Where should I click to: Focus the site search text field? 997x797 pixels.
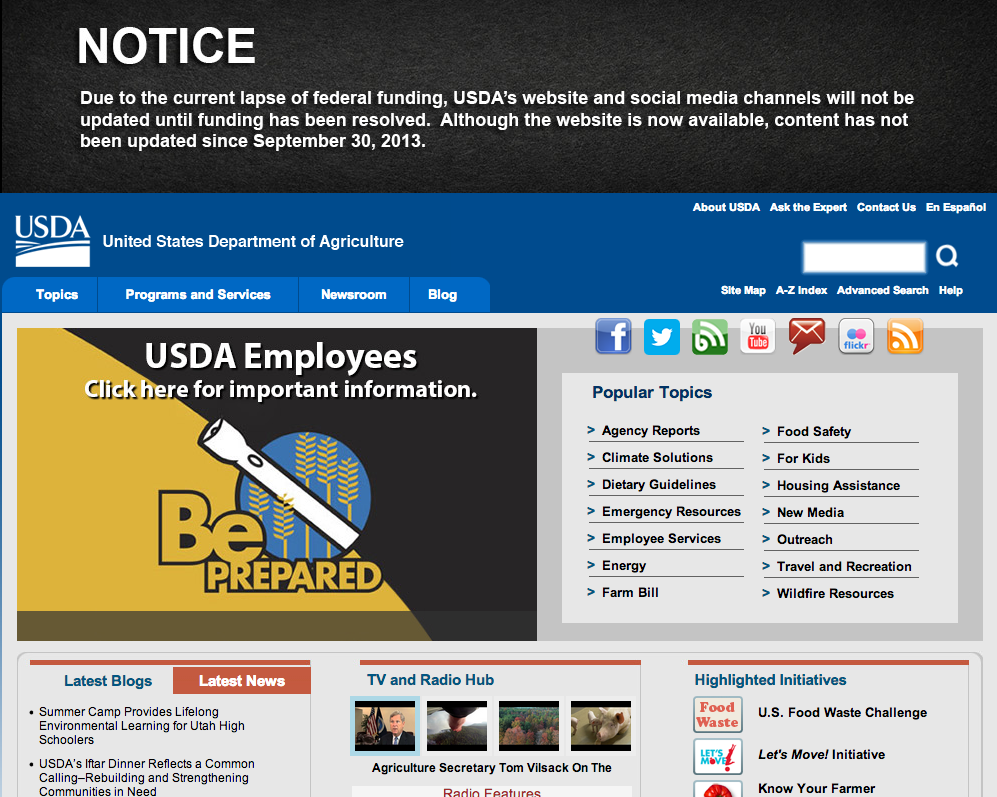click(x=864, y=257)
